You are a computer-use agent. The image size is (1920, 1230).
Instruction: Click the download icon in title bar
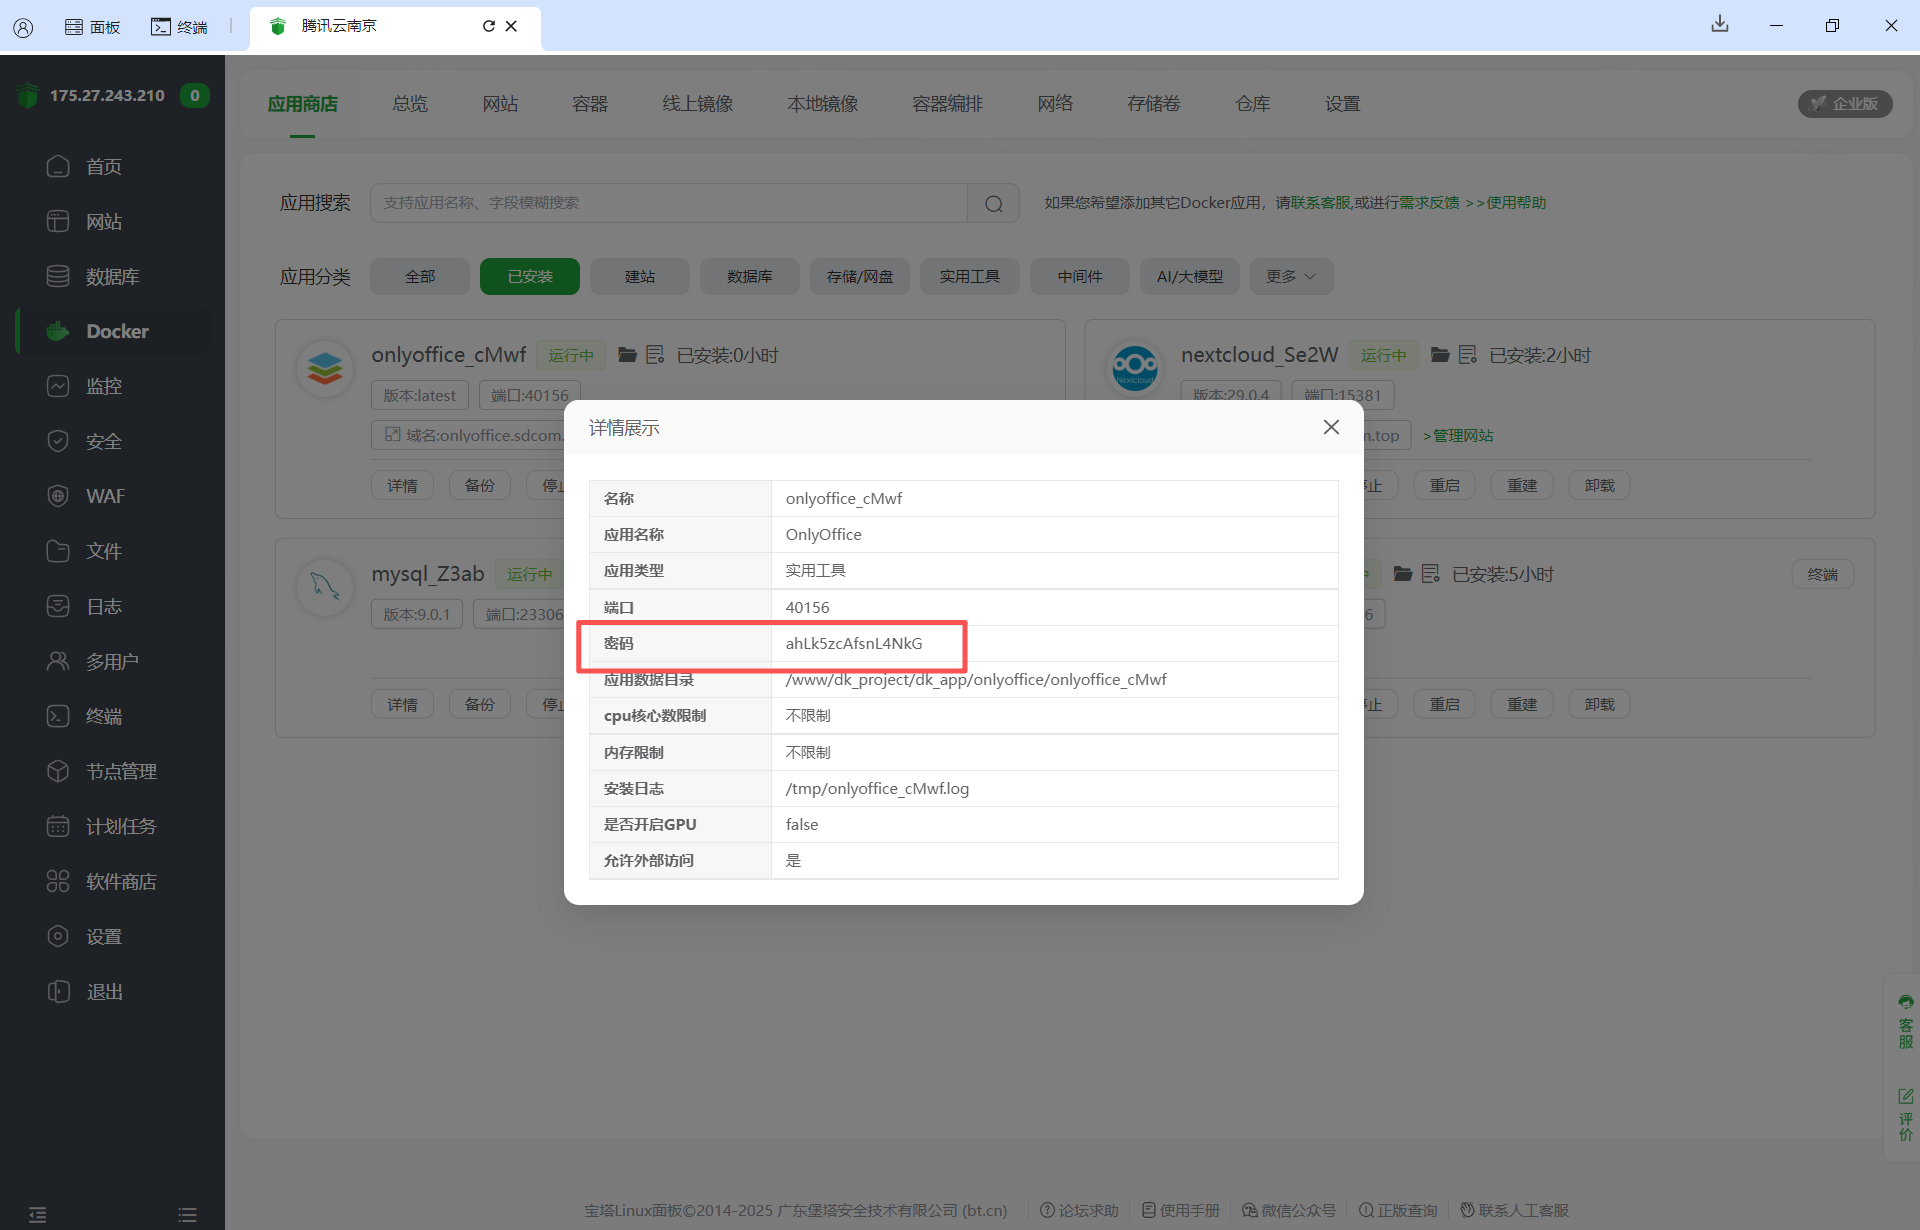pos(1719,25)
